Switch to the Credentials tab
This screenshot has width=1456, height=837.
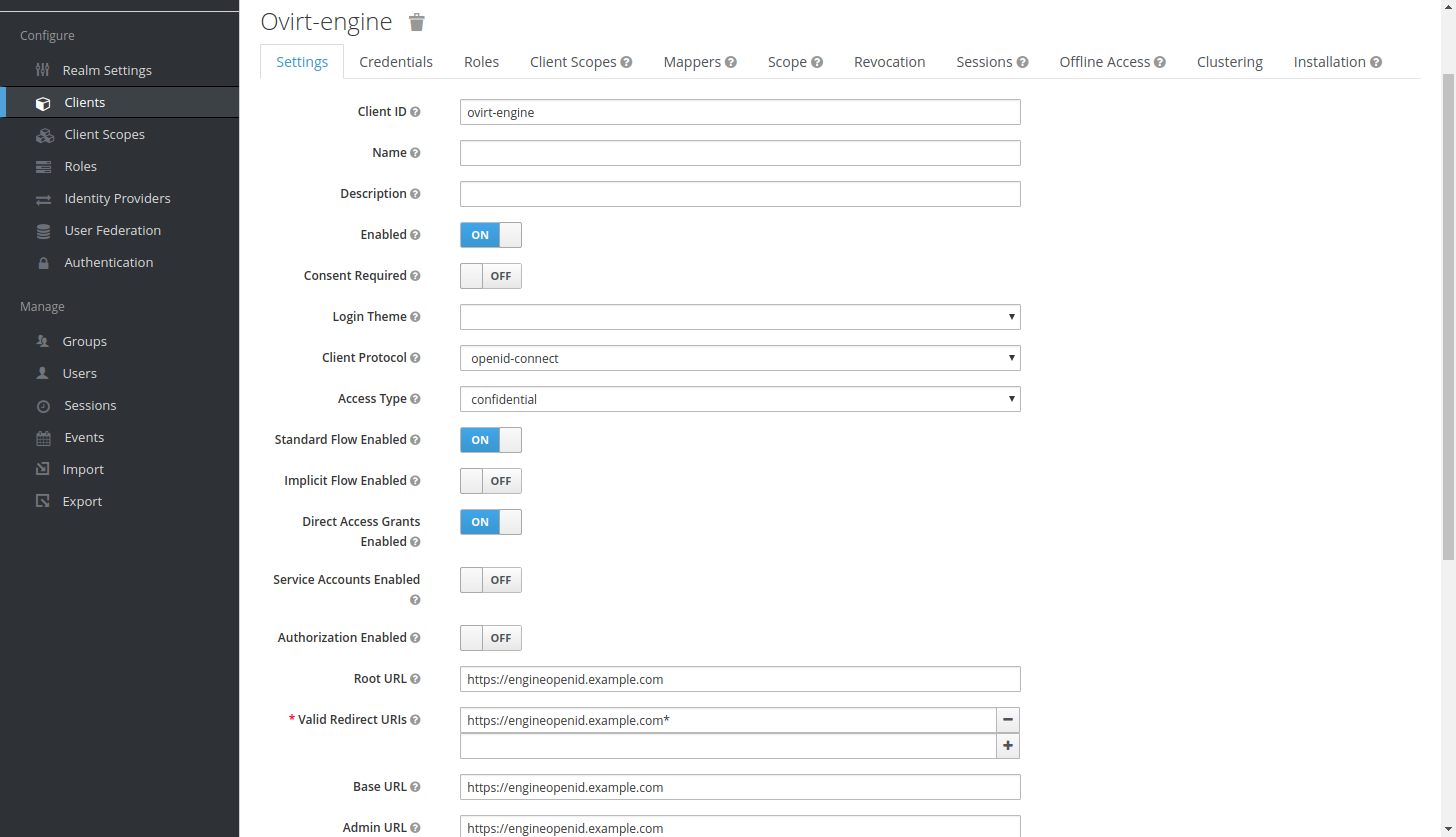pyautogui.click(x=396, y=62)
